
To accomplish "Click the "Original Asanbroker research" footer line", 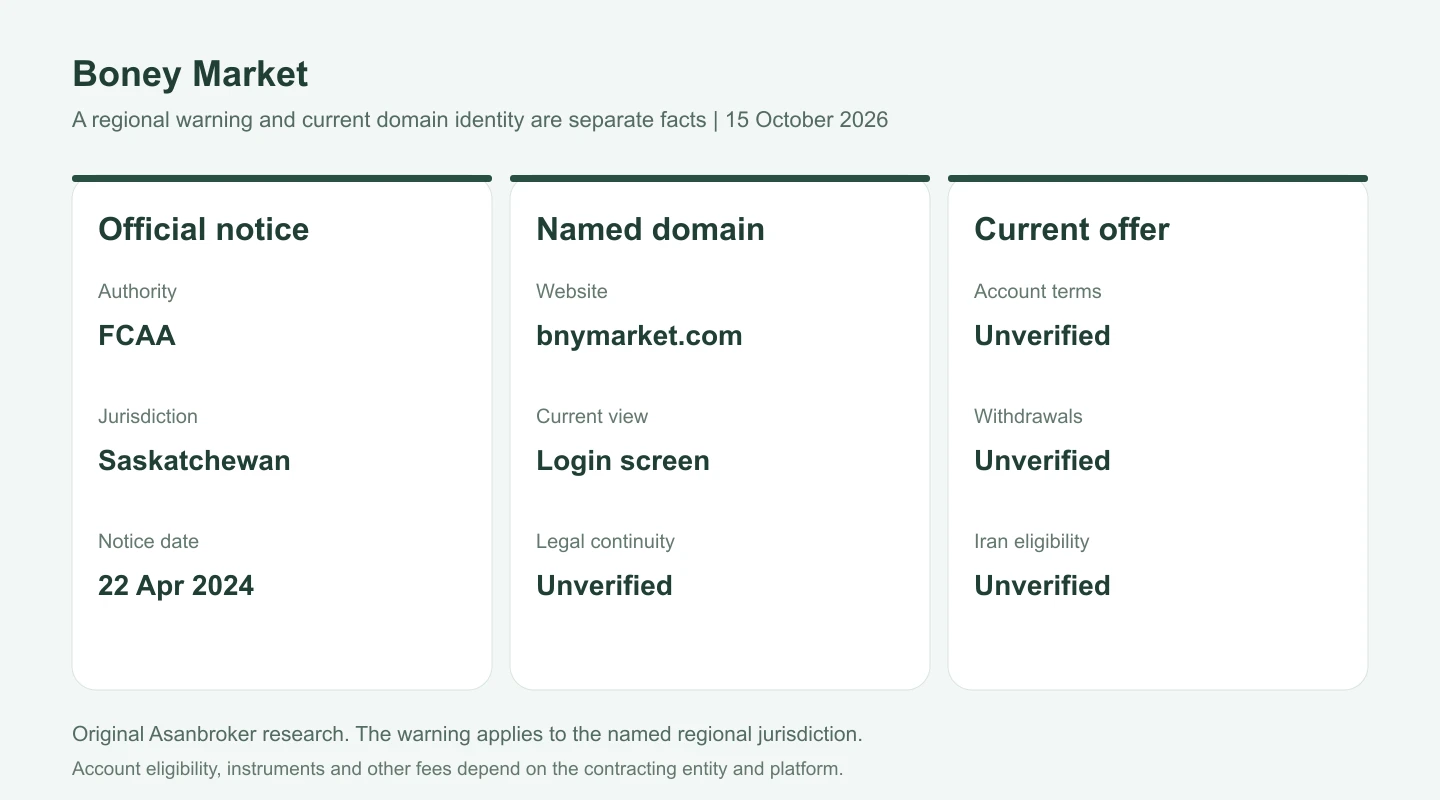I will point(467,734).
